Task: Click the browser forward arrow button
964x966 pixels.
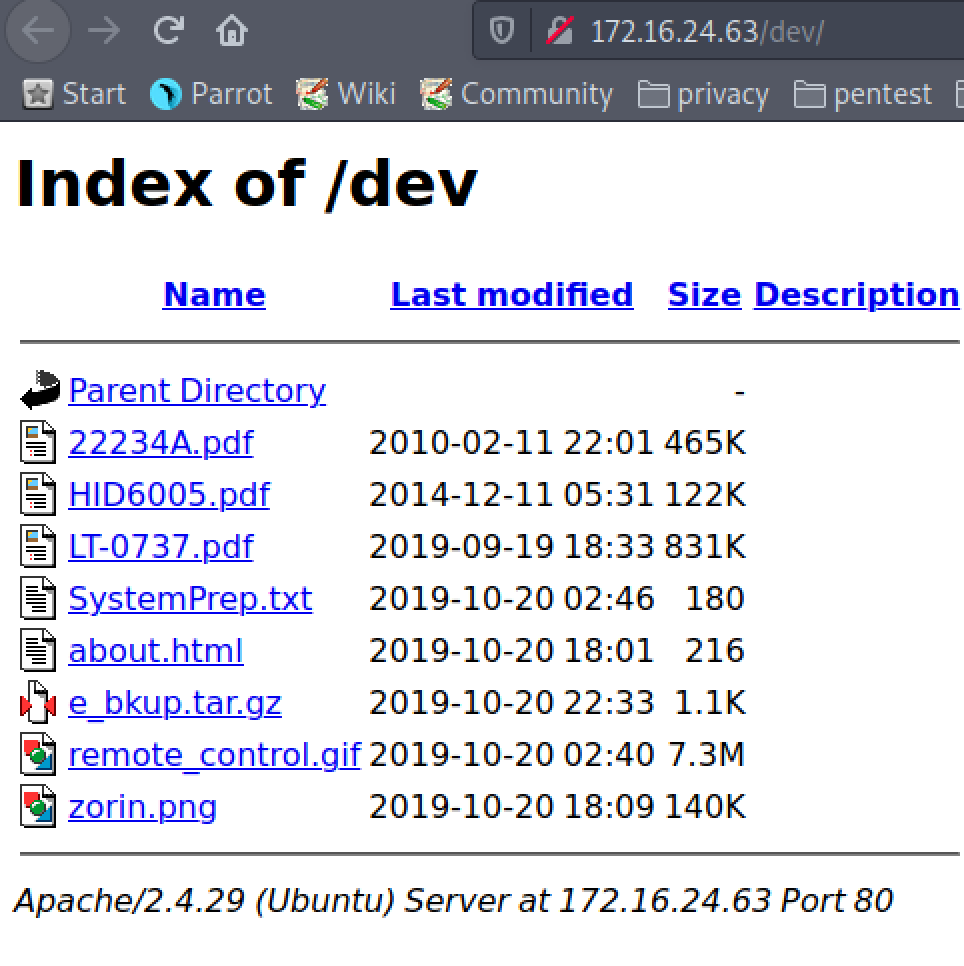Action: pos(104,31)
